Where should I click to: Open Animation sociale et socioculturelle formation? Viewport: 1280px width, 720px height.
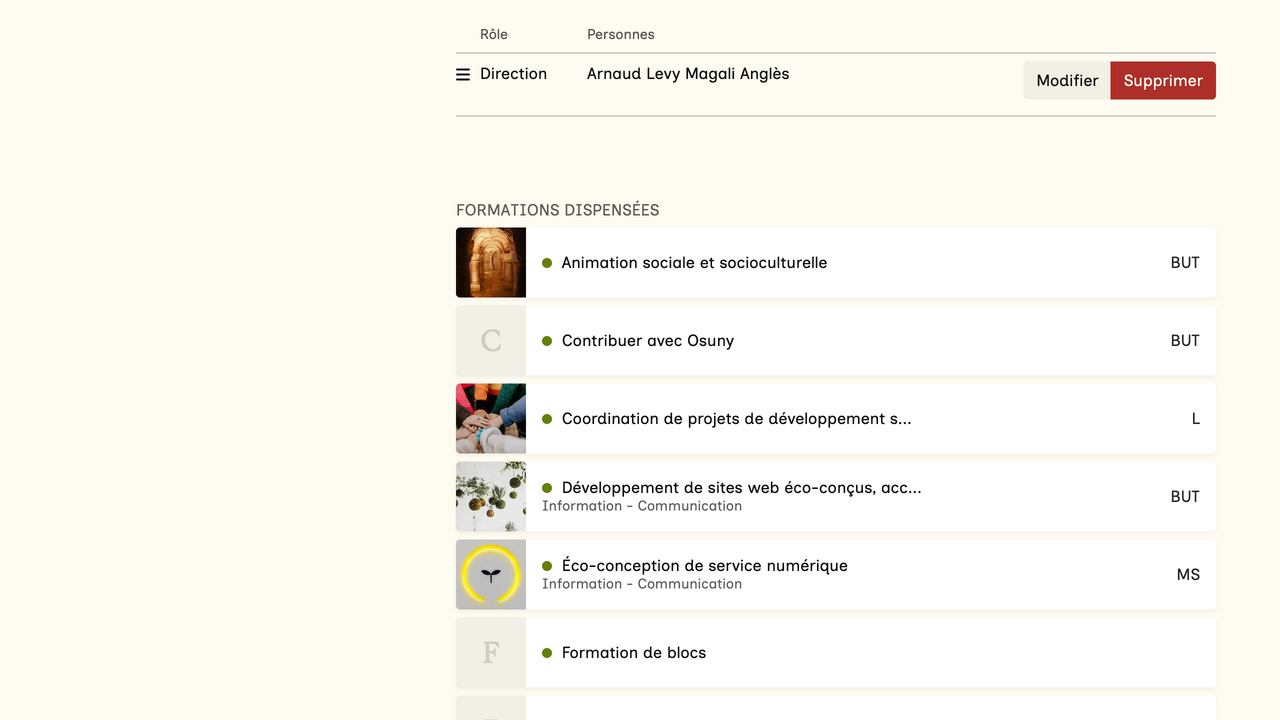pyautogui.click(x=694, y=263)
